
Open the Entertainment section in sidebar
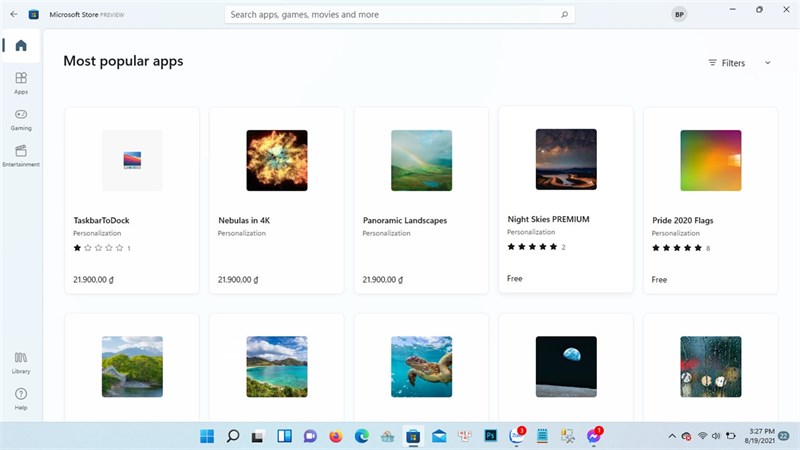[x=21, y=156]
